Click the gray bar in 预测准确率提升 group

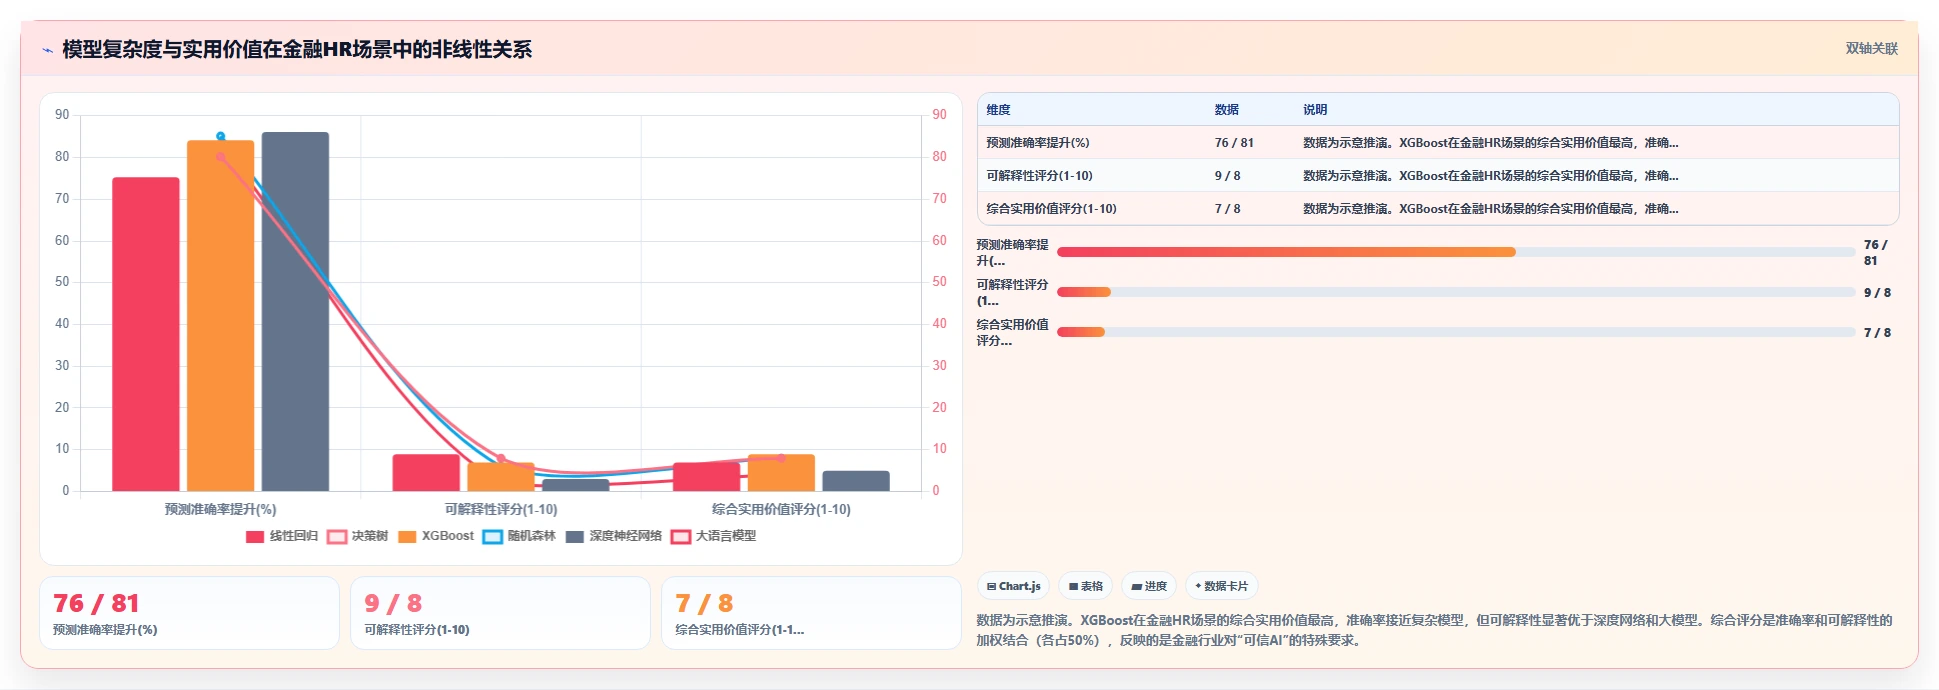point(295,312)
